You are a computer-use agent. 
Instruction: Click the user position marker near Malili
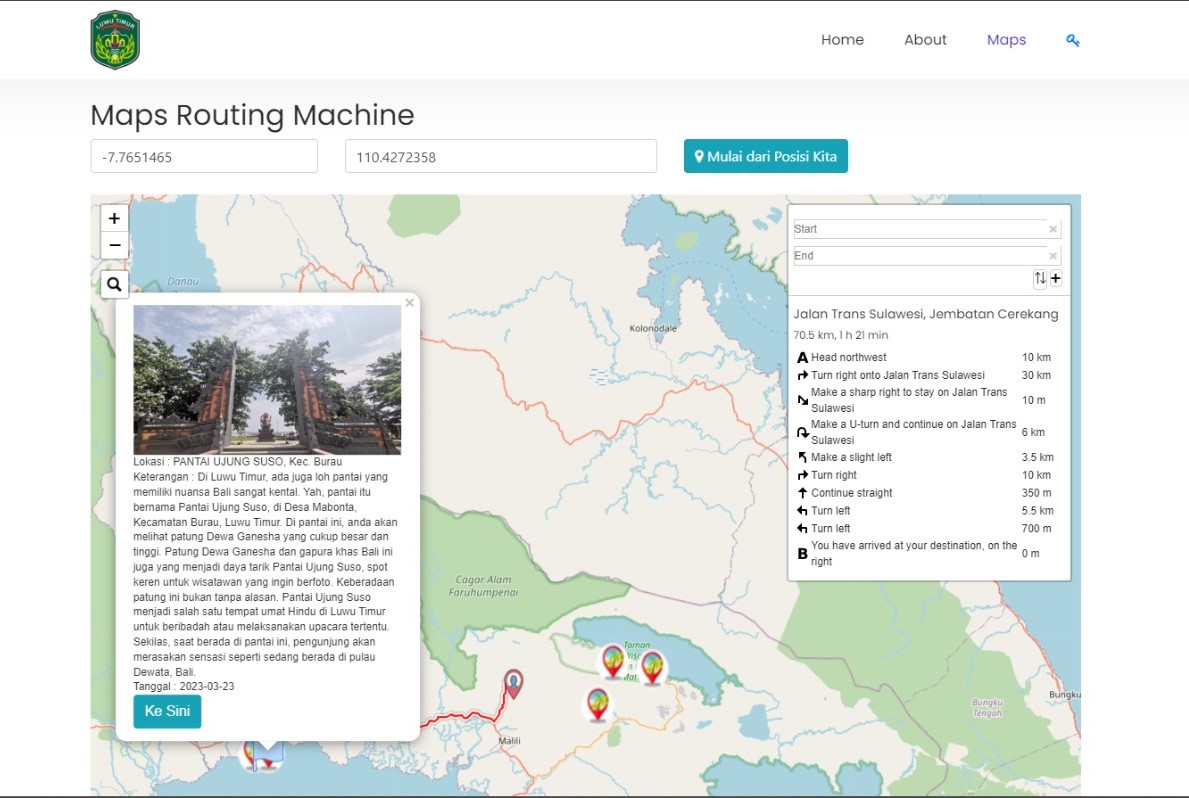513,683
